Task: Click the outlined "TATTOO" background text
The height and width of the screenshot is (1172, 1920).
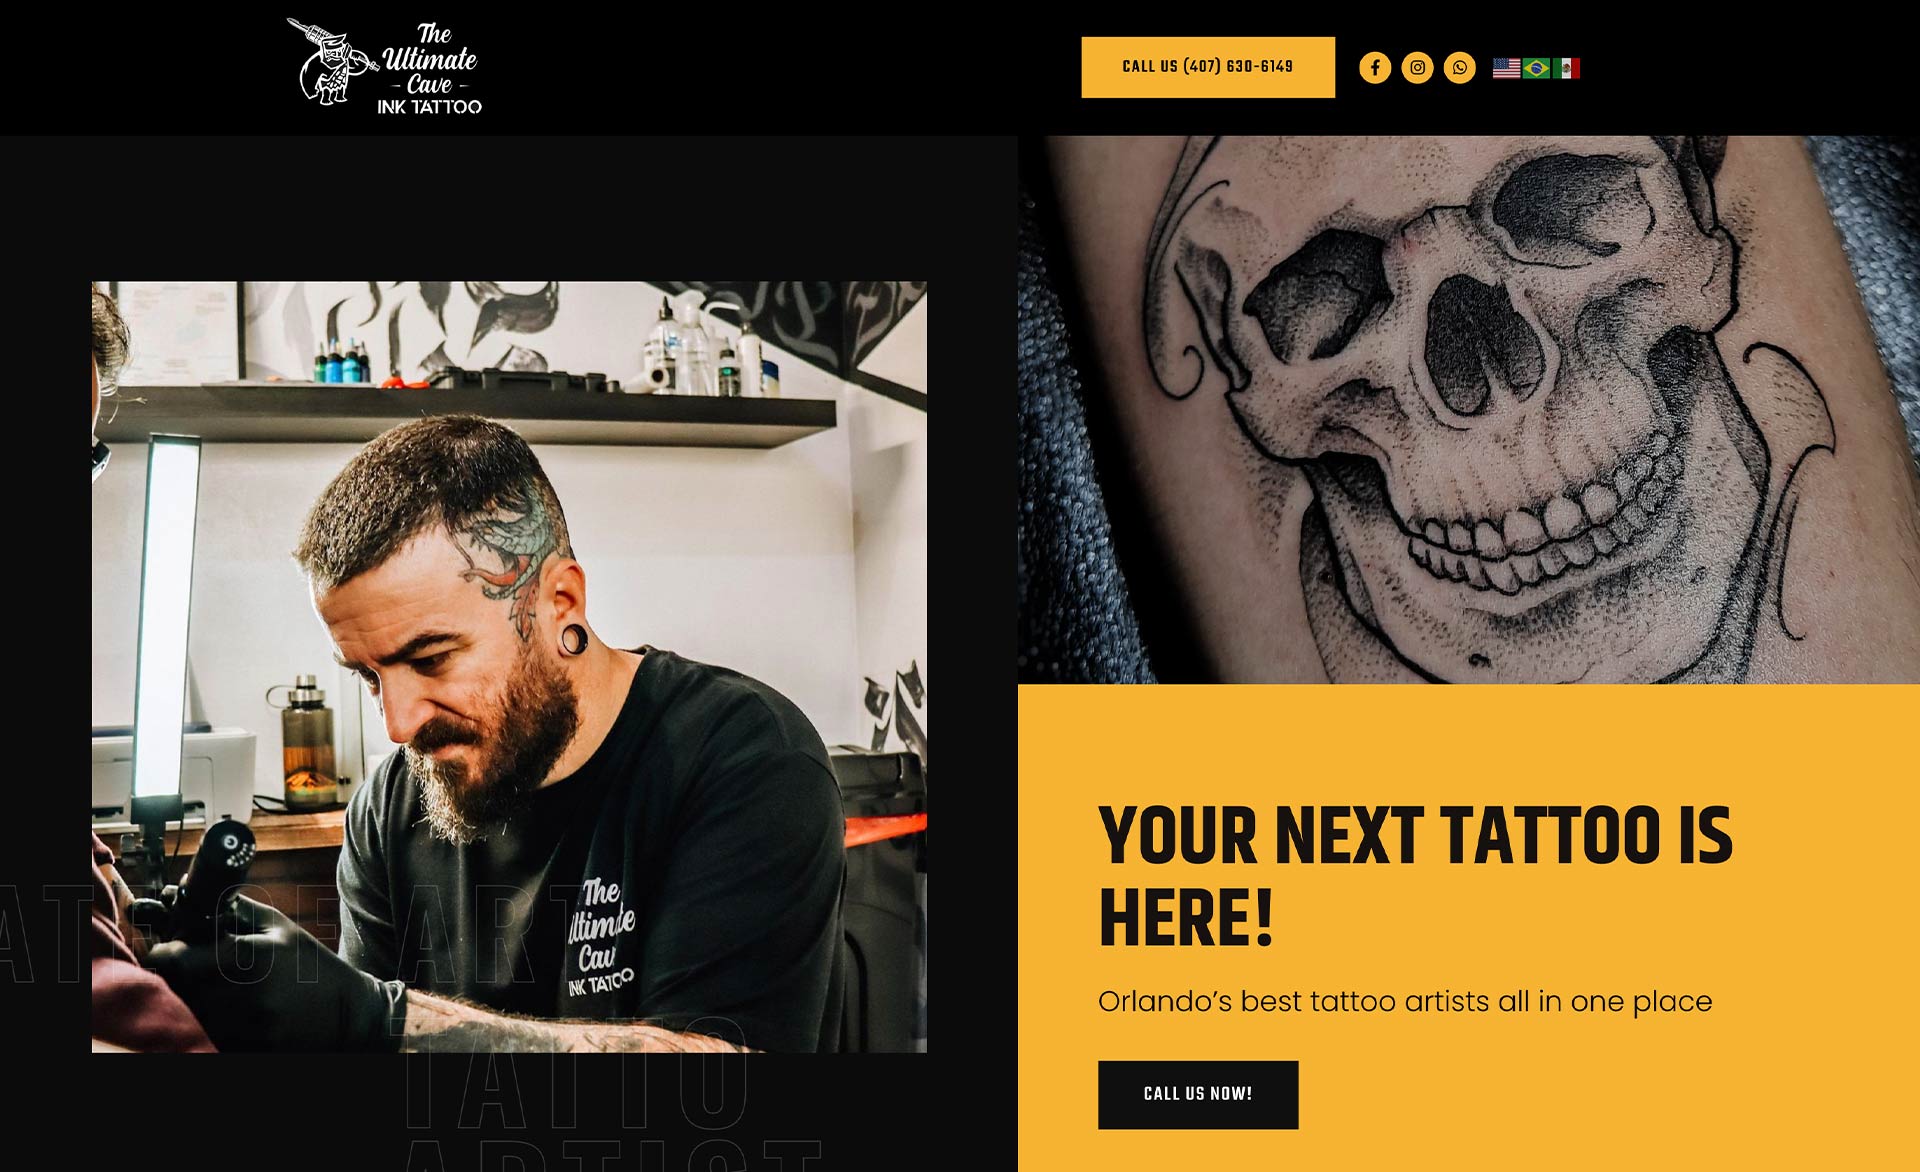Action: click(x=576, y=1075)
